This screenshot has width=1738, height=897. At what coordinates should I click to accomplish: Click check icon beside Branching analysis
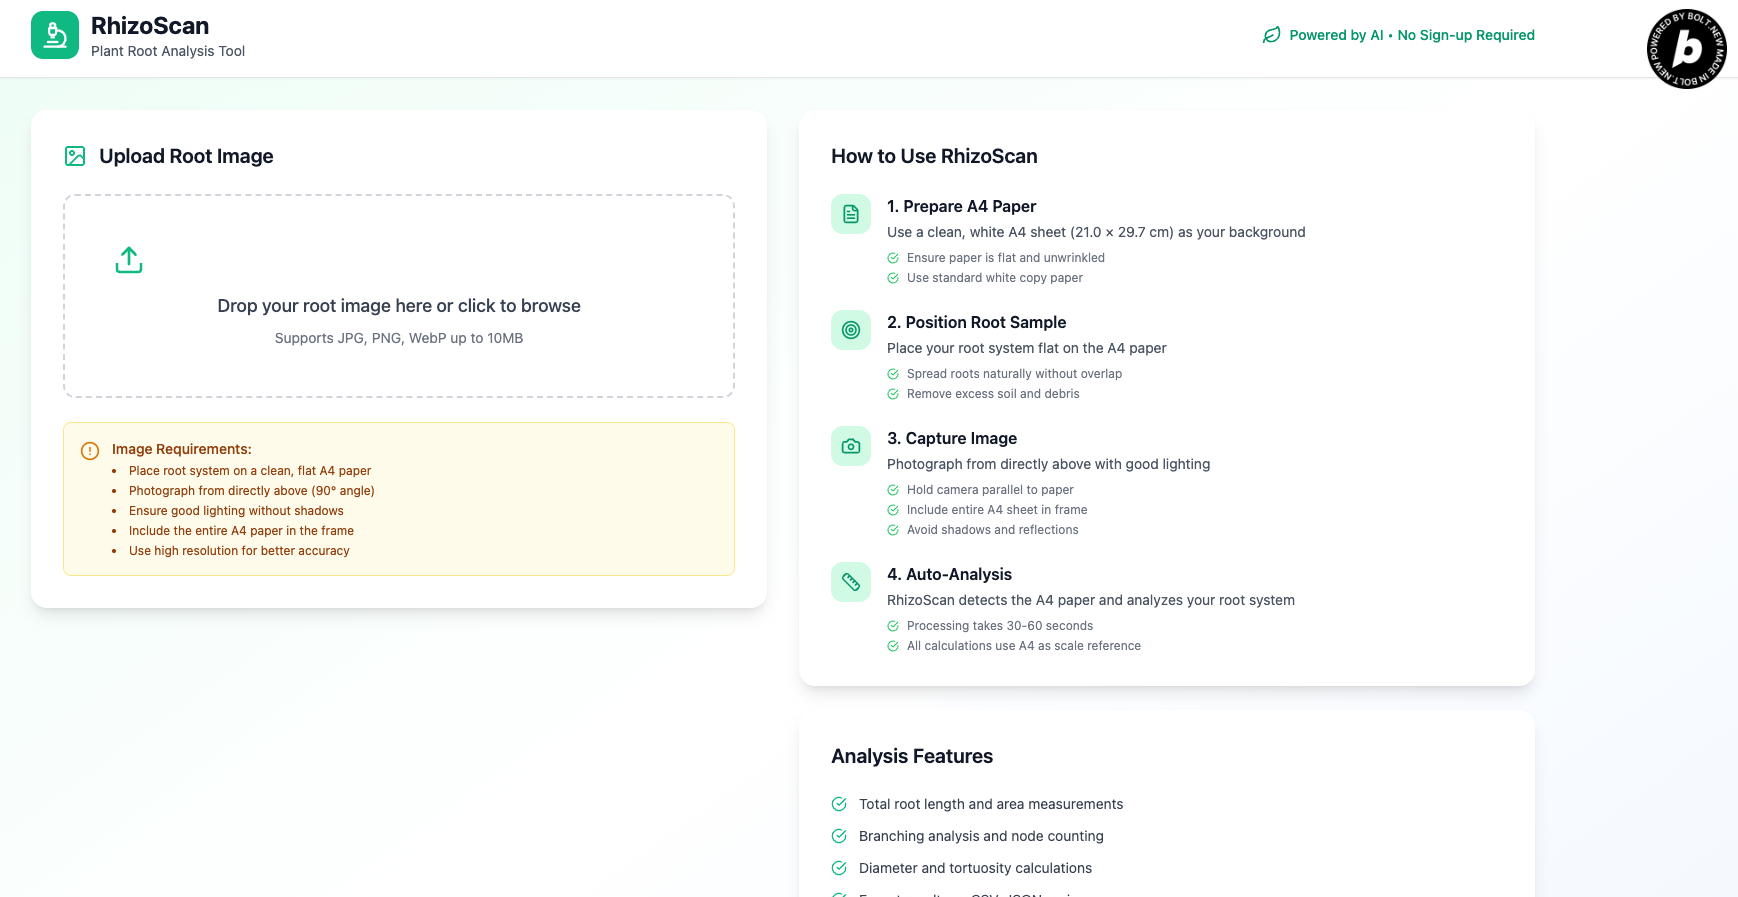839,836
